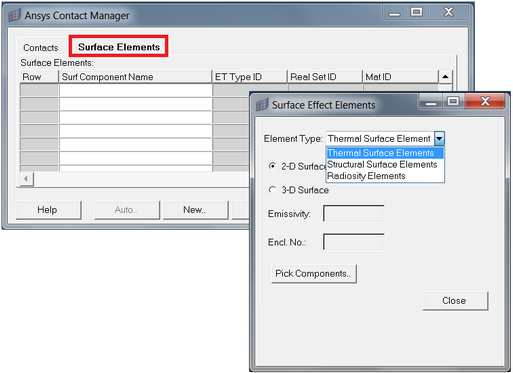
Task: Click the Surface Effect Elements title icon
Action: coord(262,105)
